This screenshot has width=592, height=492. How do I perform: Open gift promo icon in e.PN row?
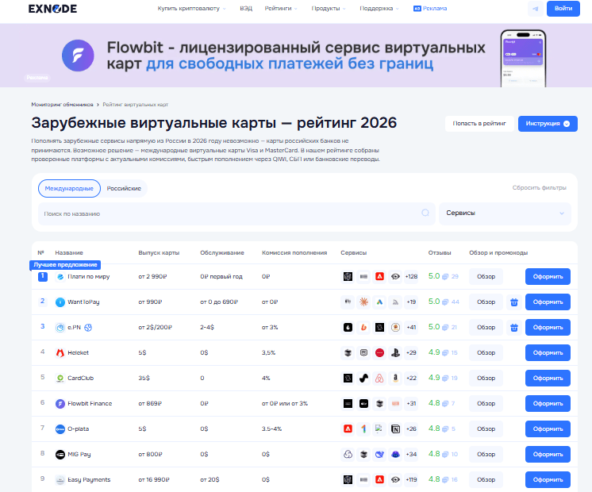tap(514, 327)
